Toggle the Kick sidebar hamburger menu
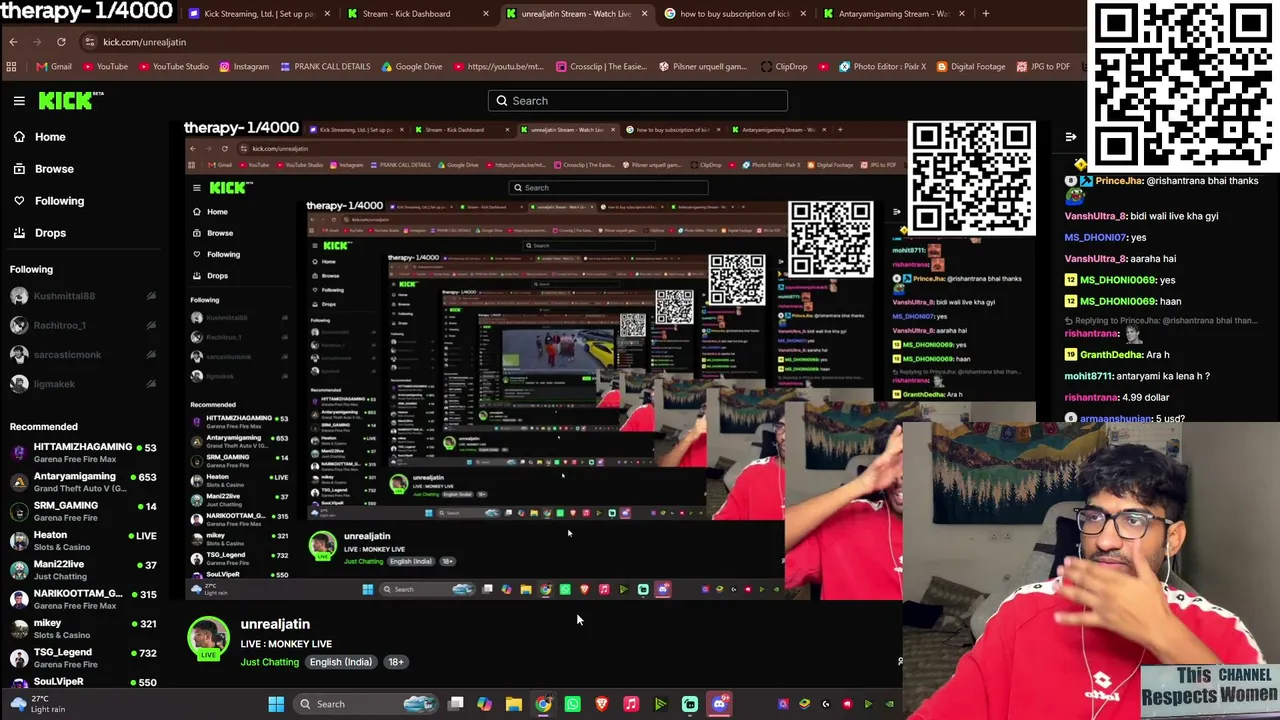 [19, 101]
